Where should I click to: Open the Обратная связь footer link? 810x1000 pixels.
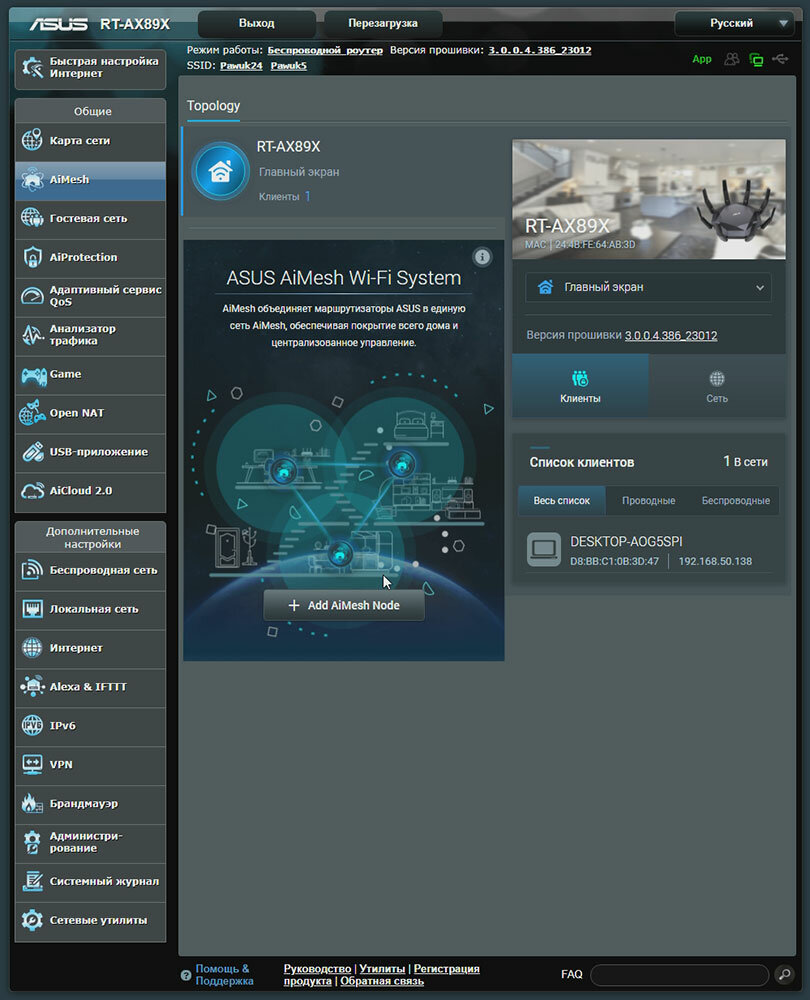coord(381,981)
